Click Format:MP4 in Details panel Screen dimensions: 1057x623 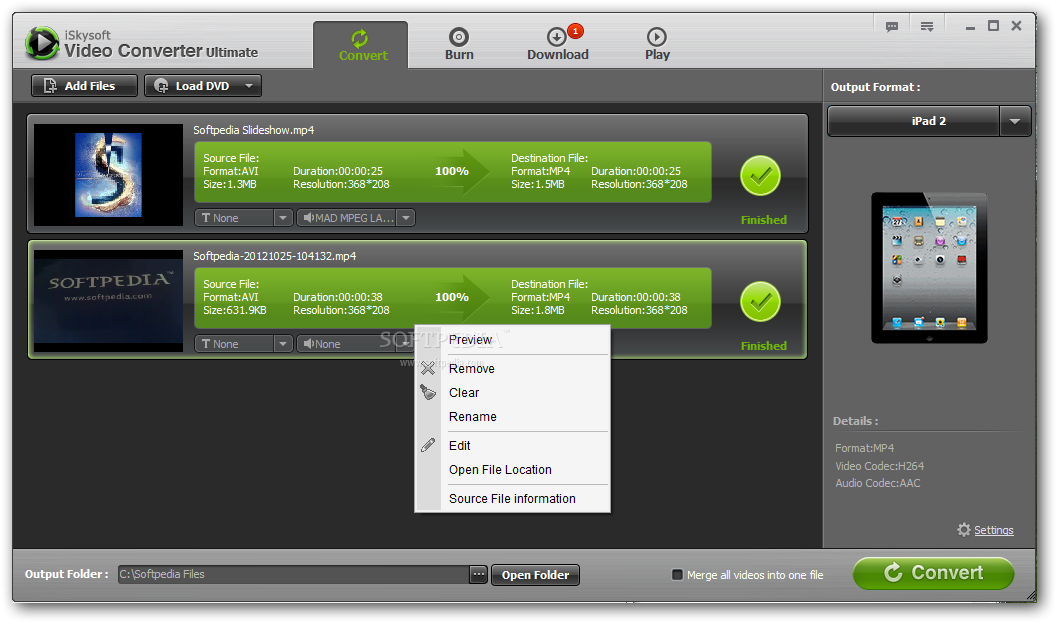click(x=864, y=448)
